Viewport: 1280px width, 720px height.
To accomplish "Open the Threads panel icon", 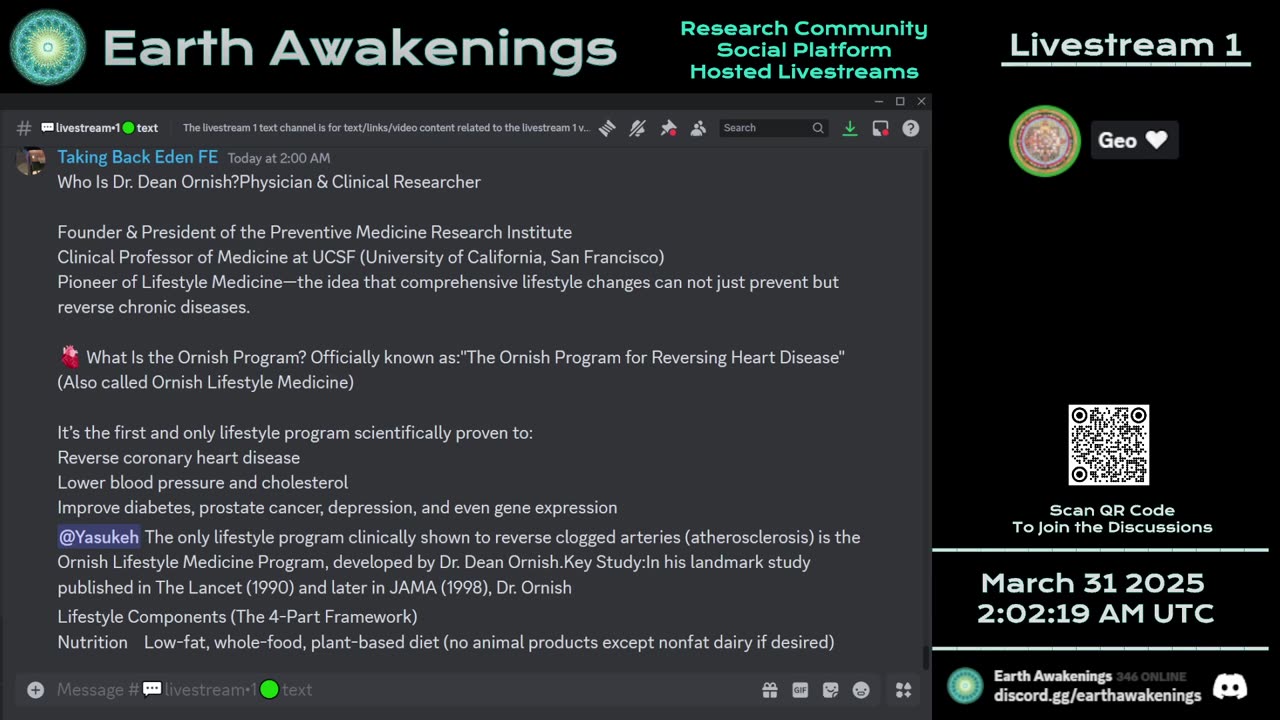I will 607,128.
